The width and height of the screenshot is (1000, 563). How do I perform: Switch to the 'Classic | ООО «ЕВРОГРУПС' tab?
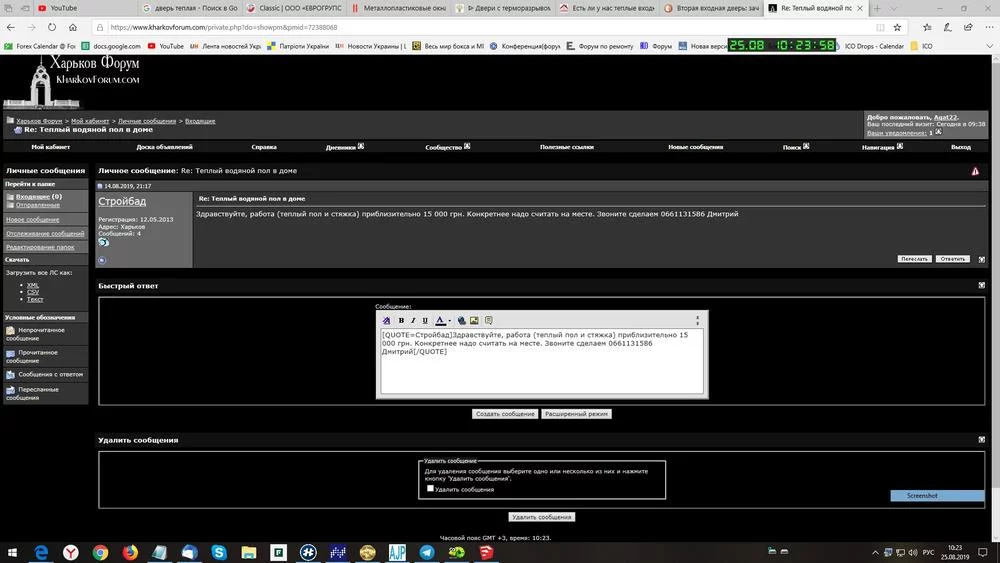pyautogui.click(x=294, y=8)
